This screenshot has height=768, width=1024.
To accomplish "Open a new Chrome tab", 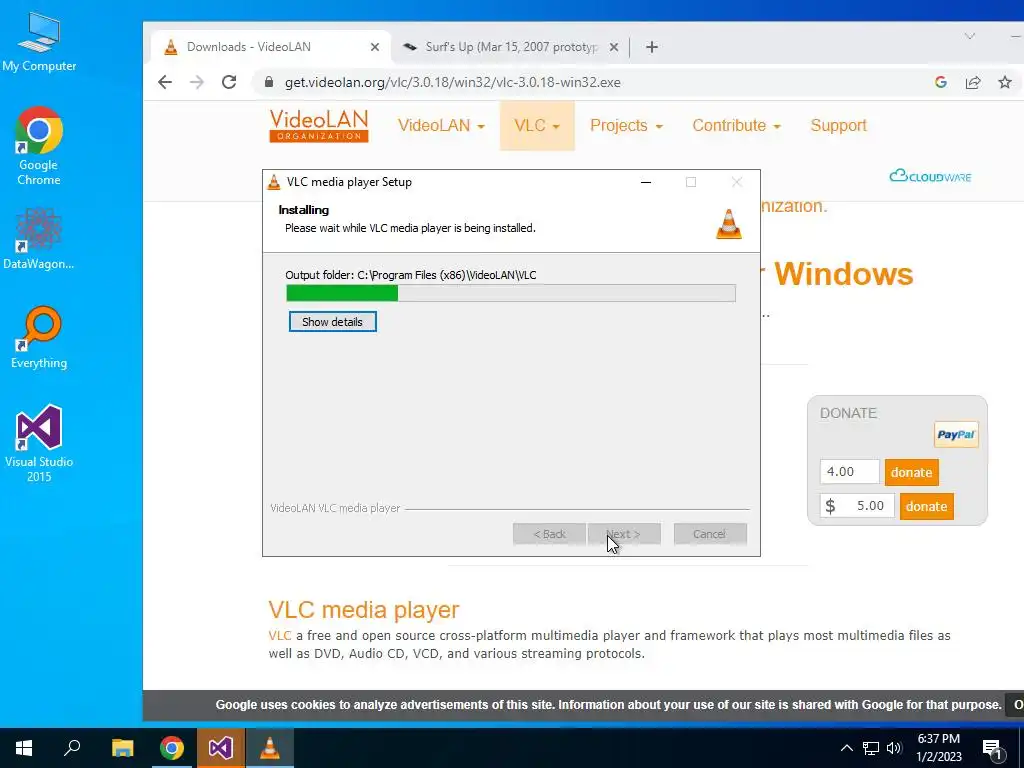I will pos(652,47).
